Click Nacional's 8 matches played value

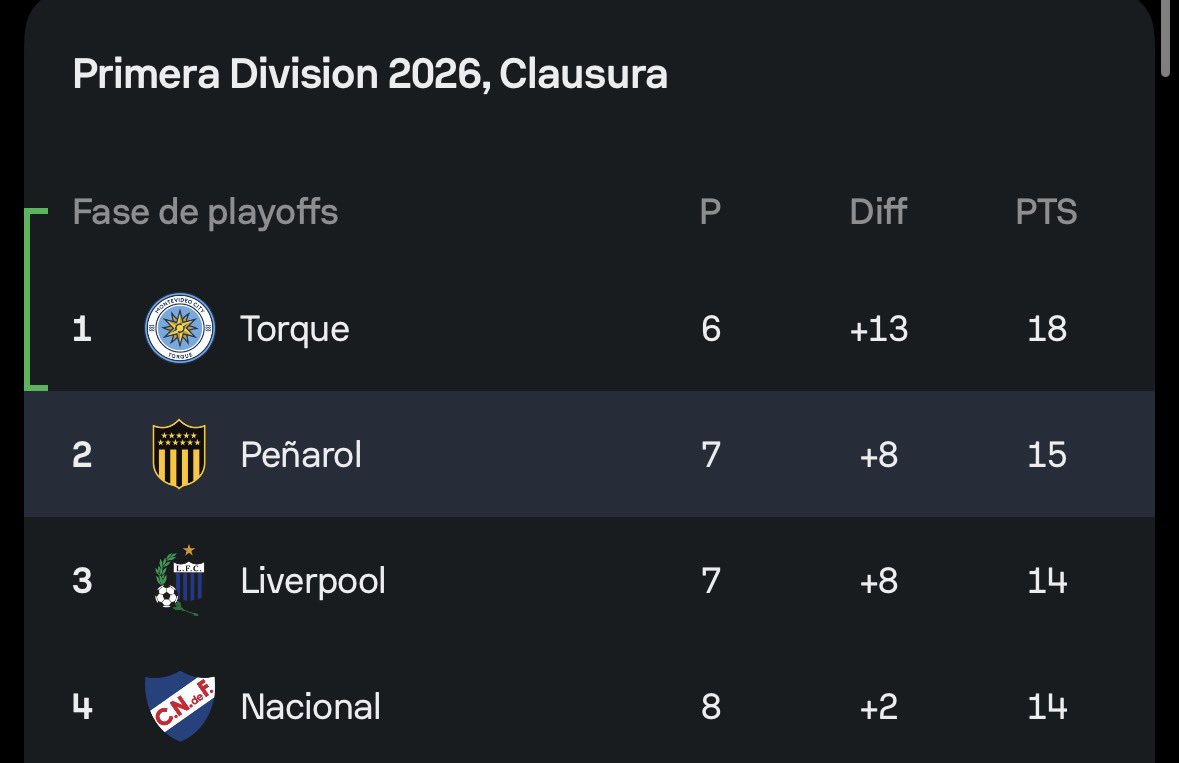[711, 707]
